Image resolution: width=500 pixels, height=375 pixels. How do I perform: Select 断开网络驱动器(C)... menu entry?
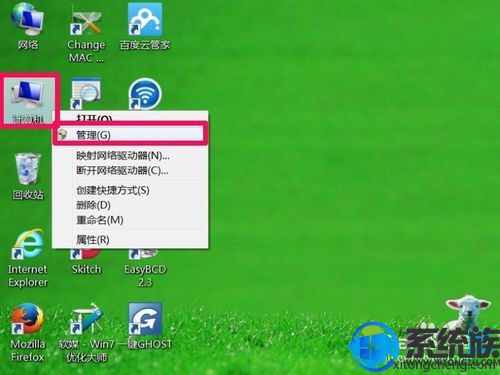(131, 171)
